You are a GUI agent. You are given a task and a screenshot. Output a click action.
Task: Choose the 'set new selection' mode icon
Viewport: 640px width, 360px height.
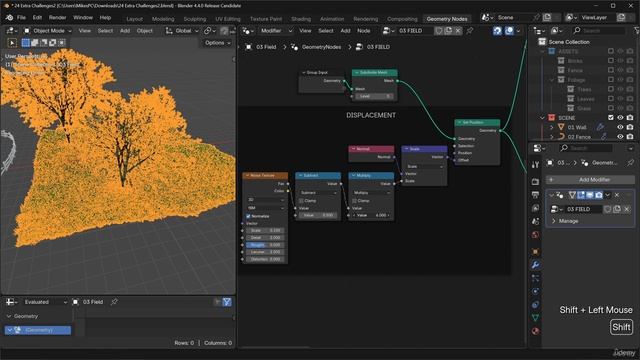tap(26, 42)
